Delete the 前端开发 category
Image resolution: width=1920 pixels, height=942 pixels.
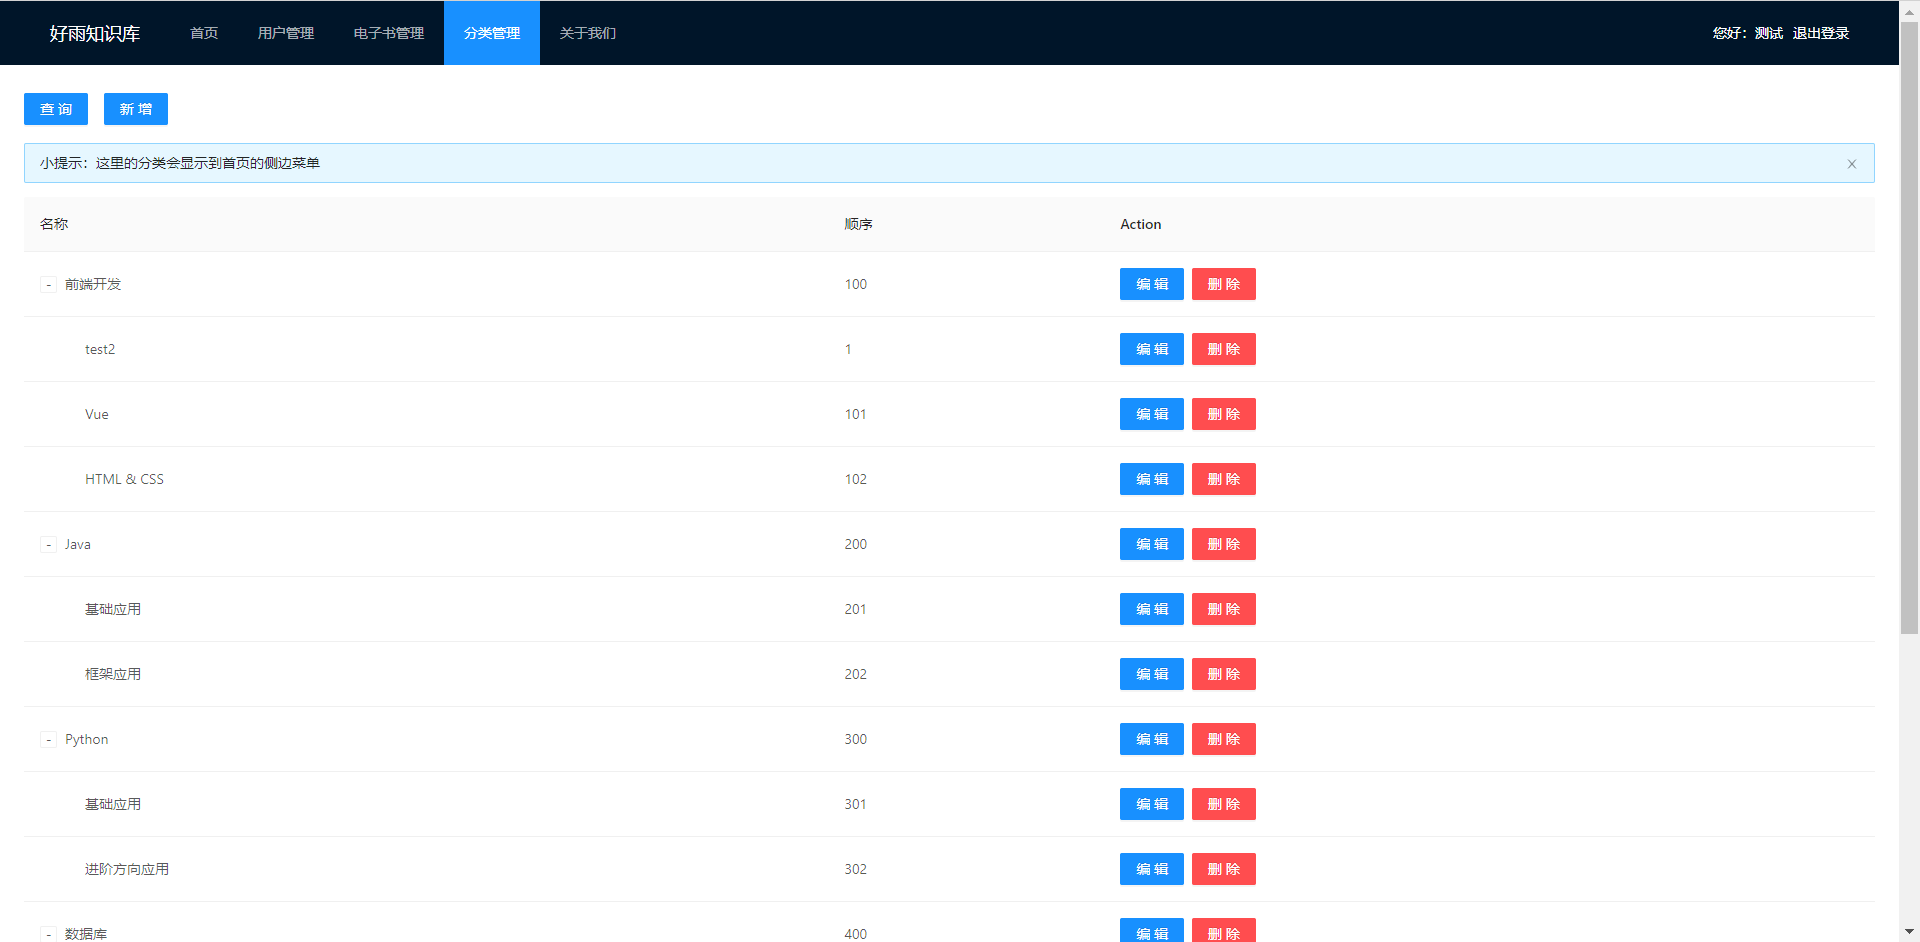(x=1224, y=284)
